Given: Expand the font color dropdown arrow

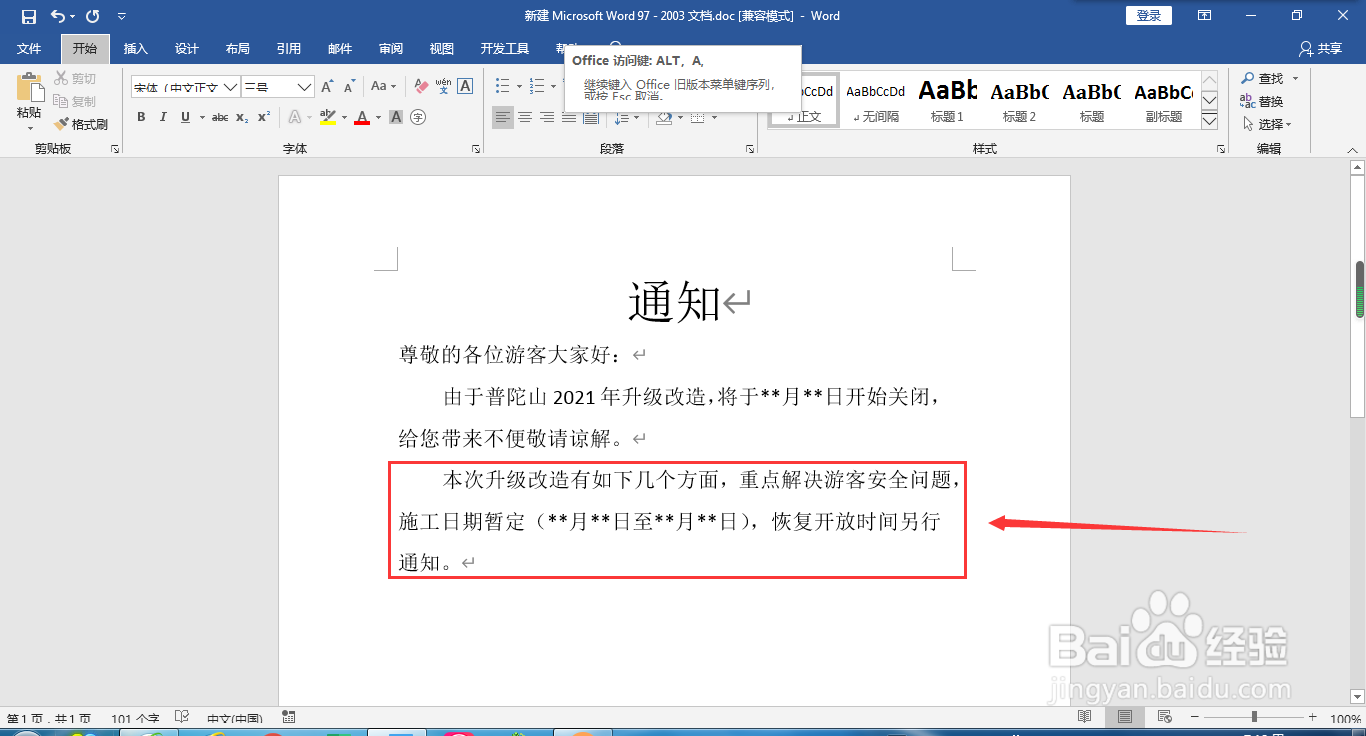Looking at the screenshot, I should pos(377,117).
